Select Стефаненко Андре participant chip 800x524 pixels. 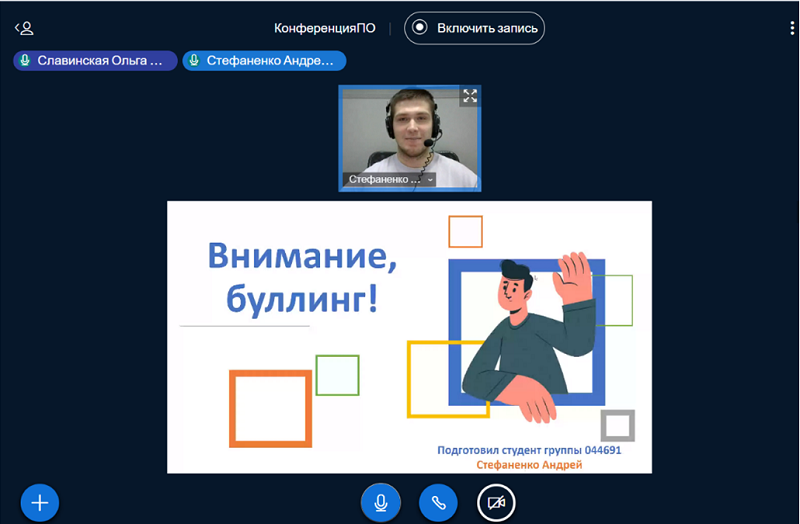tap(264, 61)
